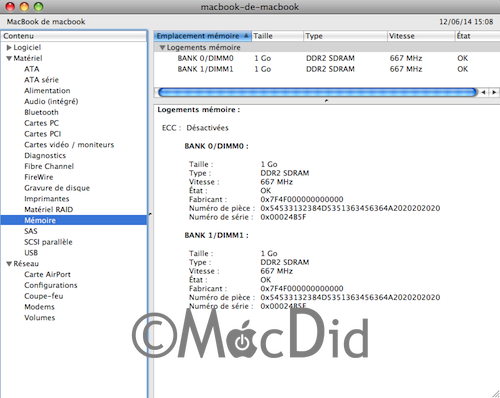Select the highlighted Mémoire entry
Viewport: 500px width, 398px height.
click(x=74, y=220)
